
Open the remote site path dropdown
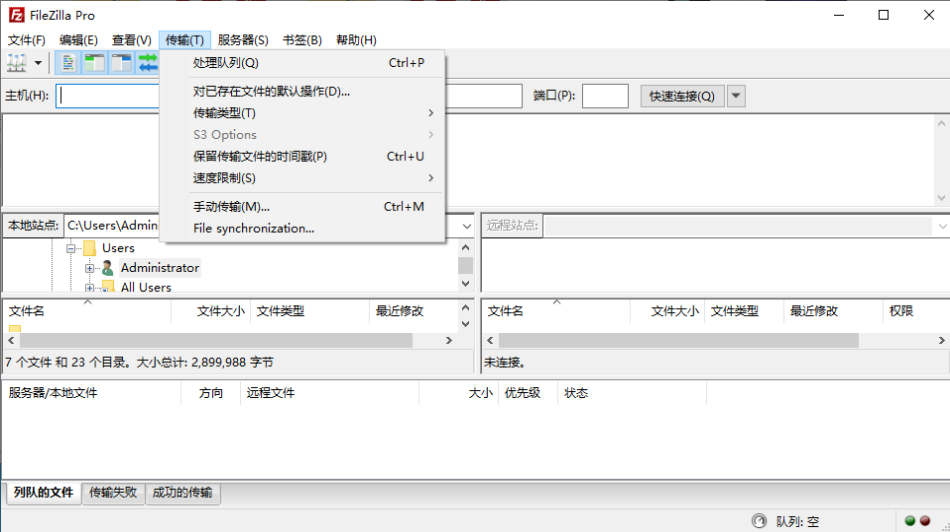(942, 226)
